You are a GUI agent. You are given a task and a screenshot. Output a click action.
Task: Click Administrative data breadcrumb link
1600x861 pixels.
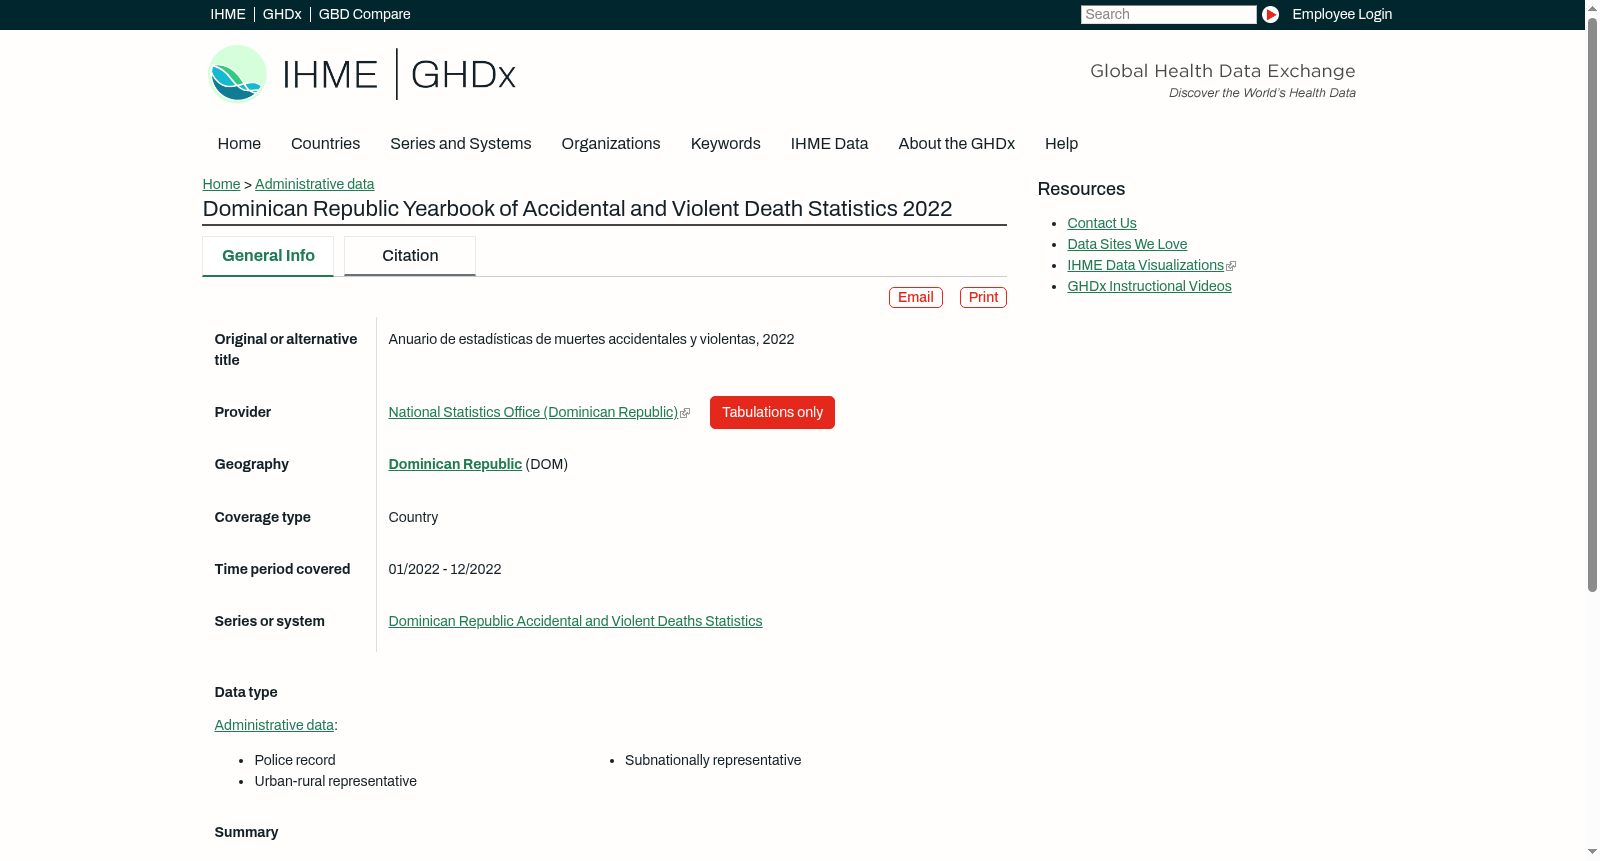314,184
